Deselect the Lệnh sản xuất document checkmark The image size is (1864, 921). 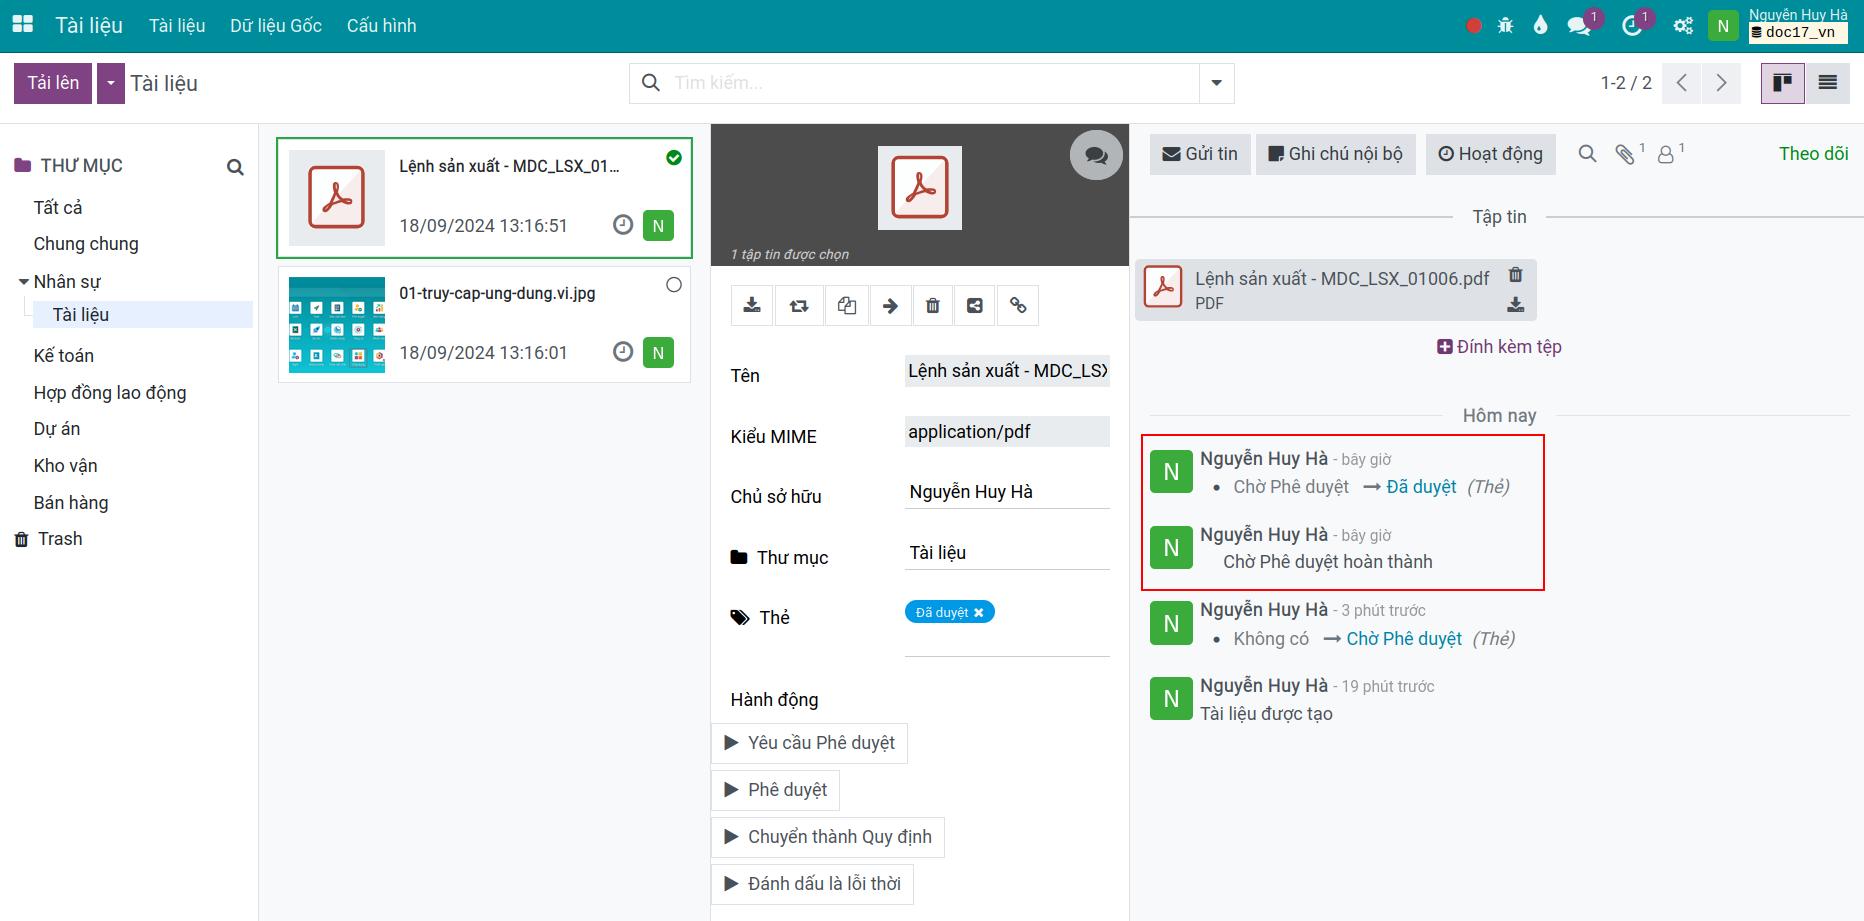674,158
